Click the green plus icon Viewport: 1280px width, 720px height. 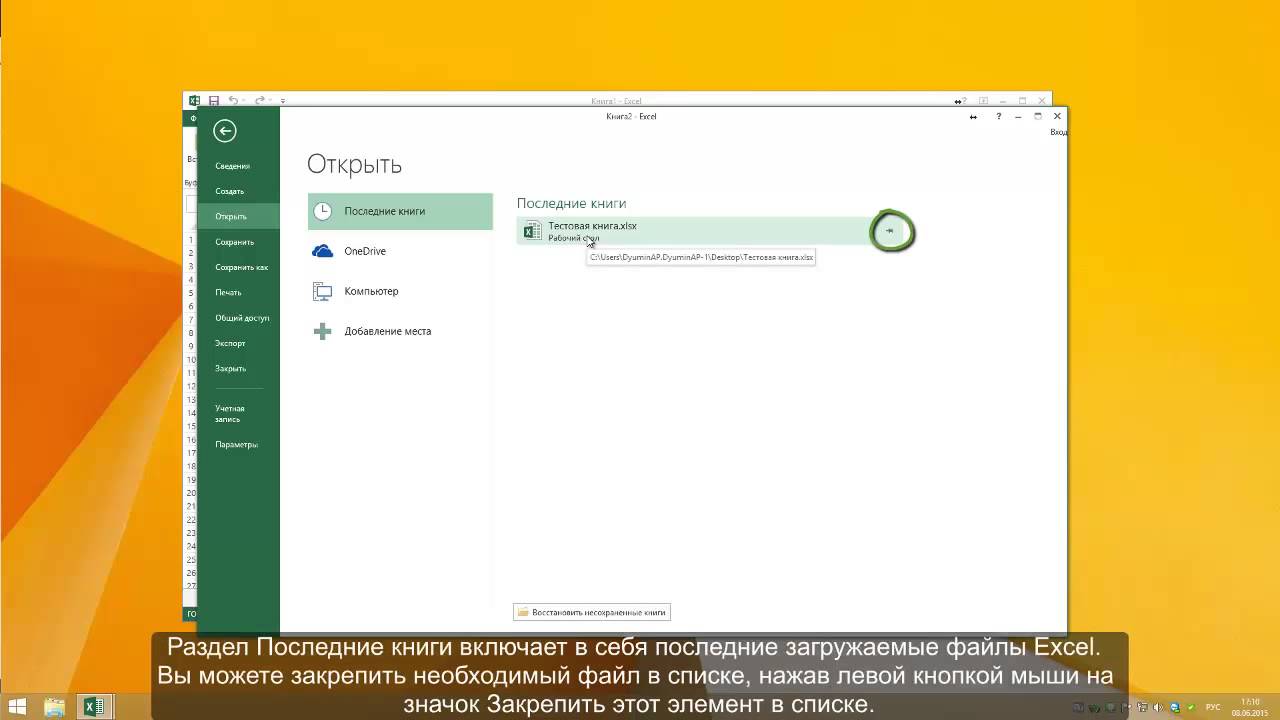click(322, 331)
